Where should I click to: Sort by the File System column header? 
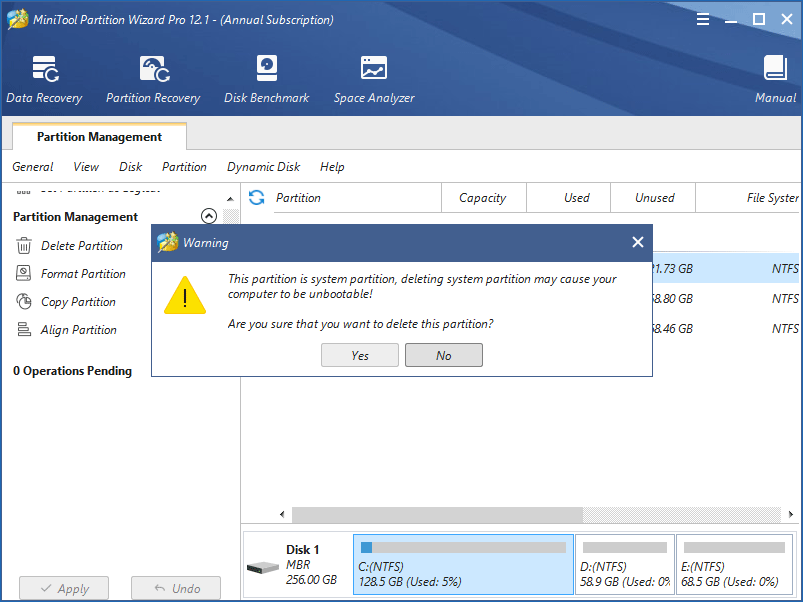click(748, 198)
